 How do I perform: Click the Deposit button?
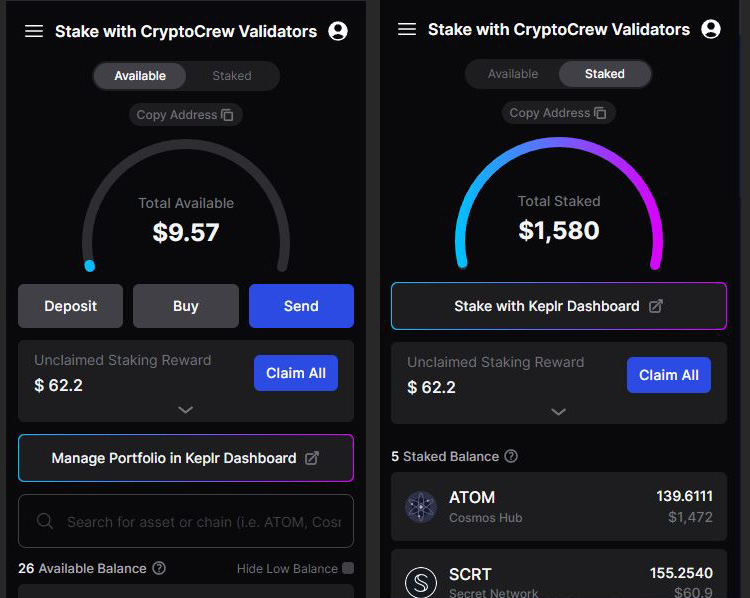click(70, 306)
